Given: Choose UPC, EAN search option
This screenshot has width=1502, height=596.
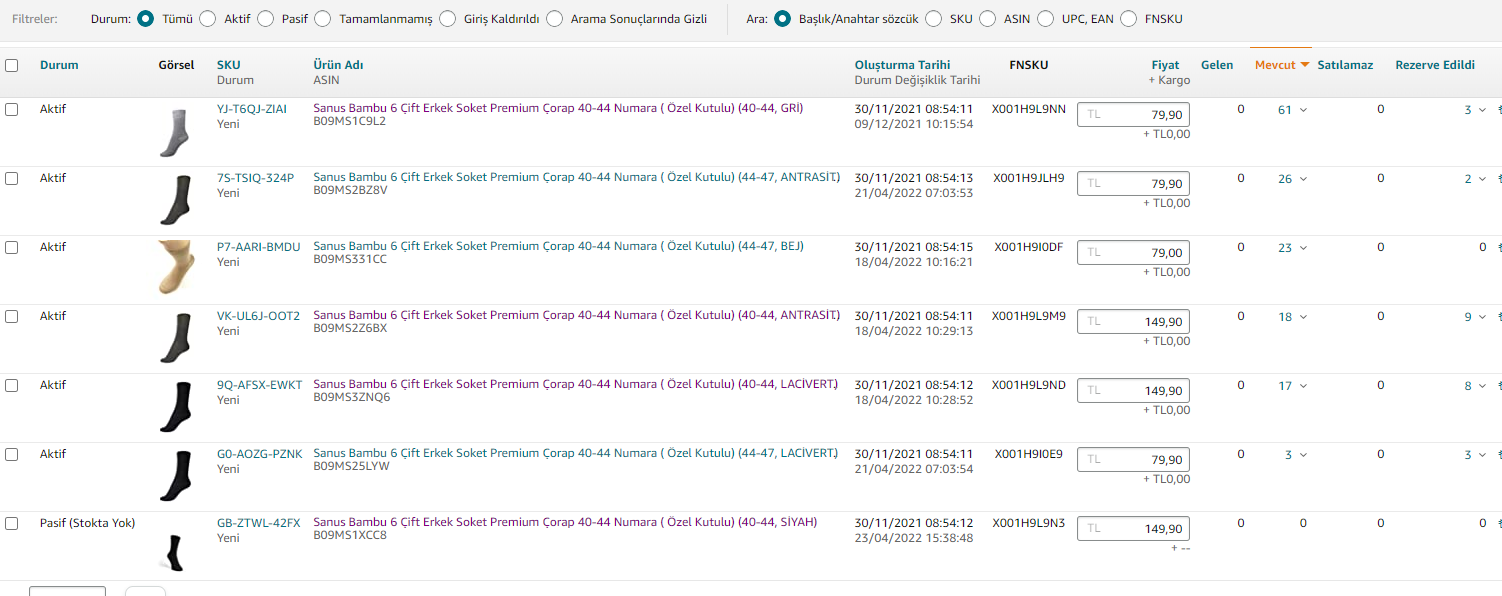Looking at the screenshot, I should click(1046, 18).
